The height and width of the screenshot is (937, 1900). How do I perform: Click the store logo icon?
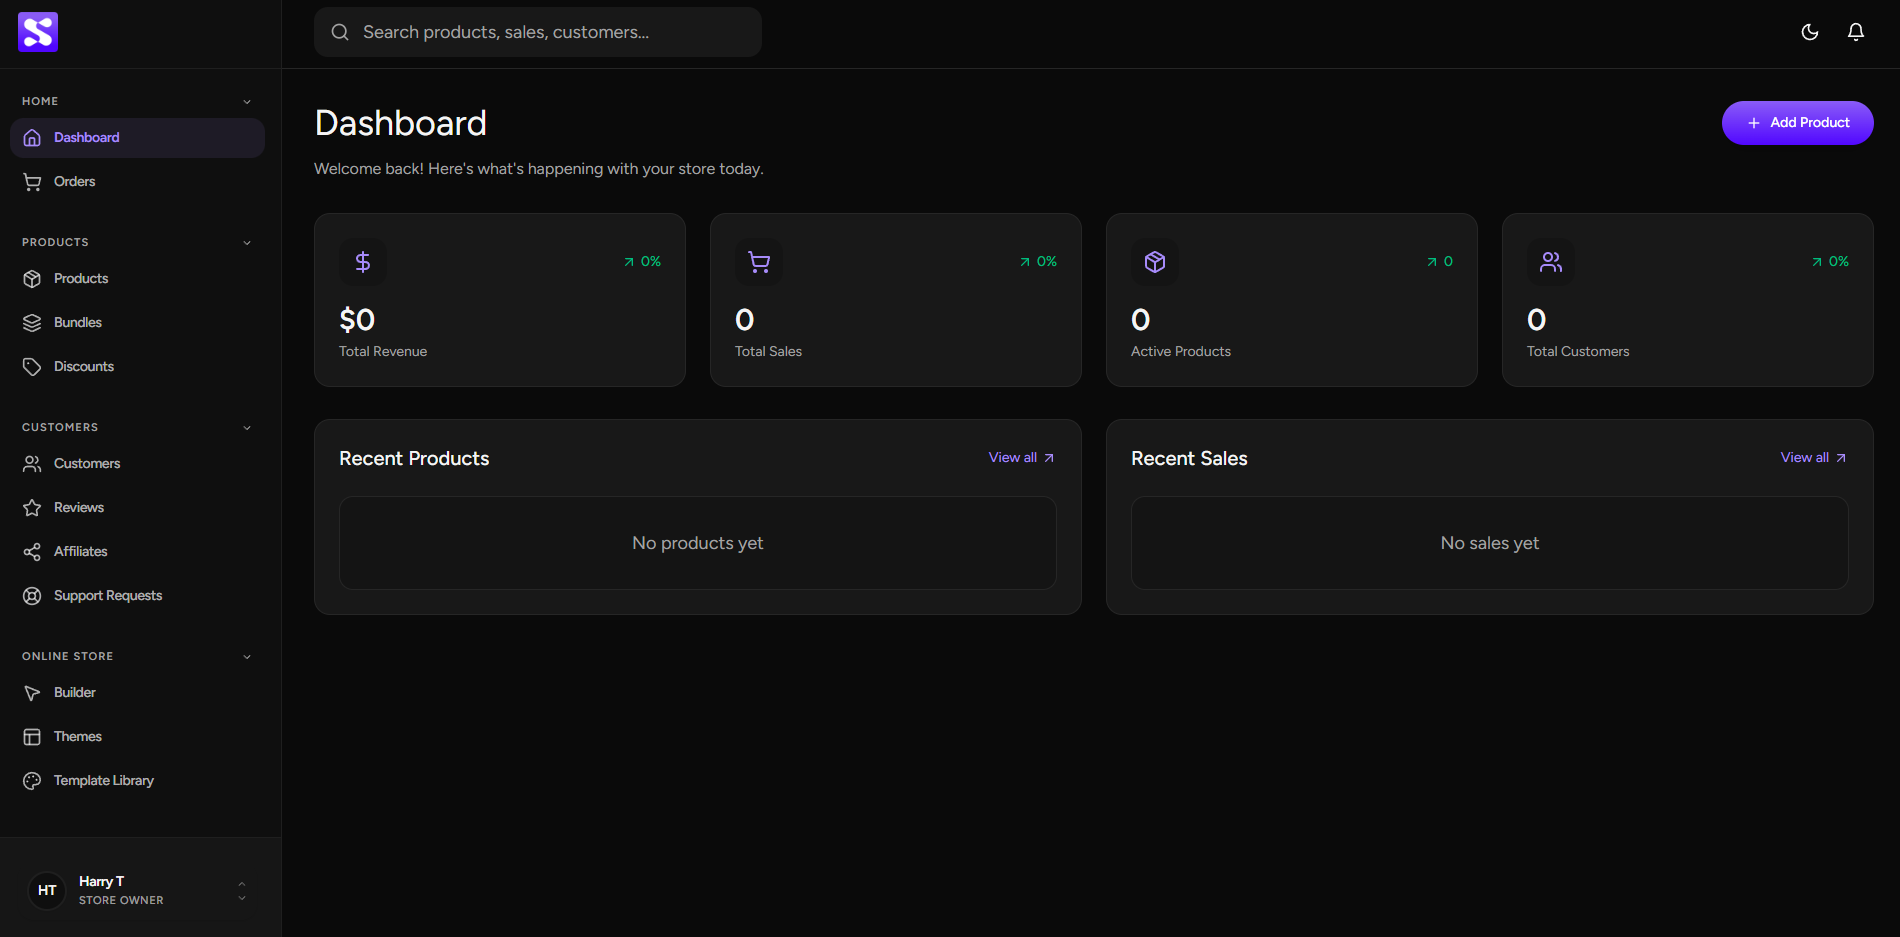pyautogui.click(x=38, y=32)
